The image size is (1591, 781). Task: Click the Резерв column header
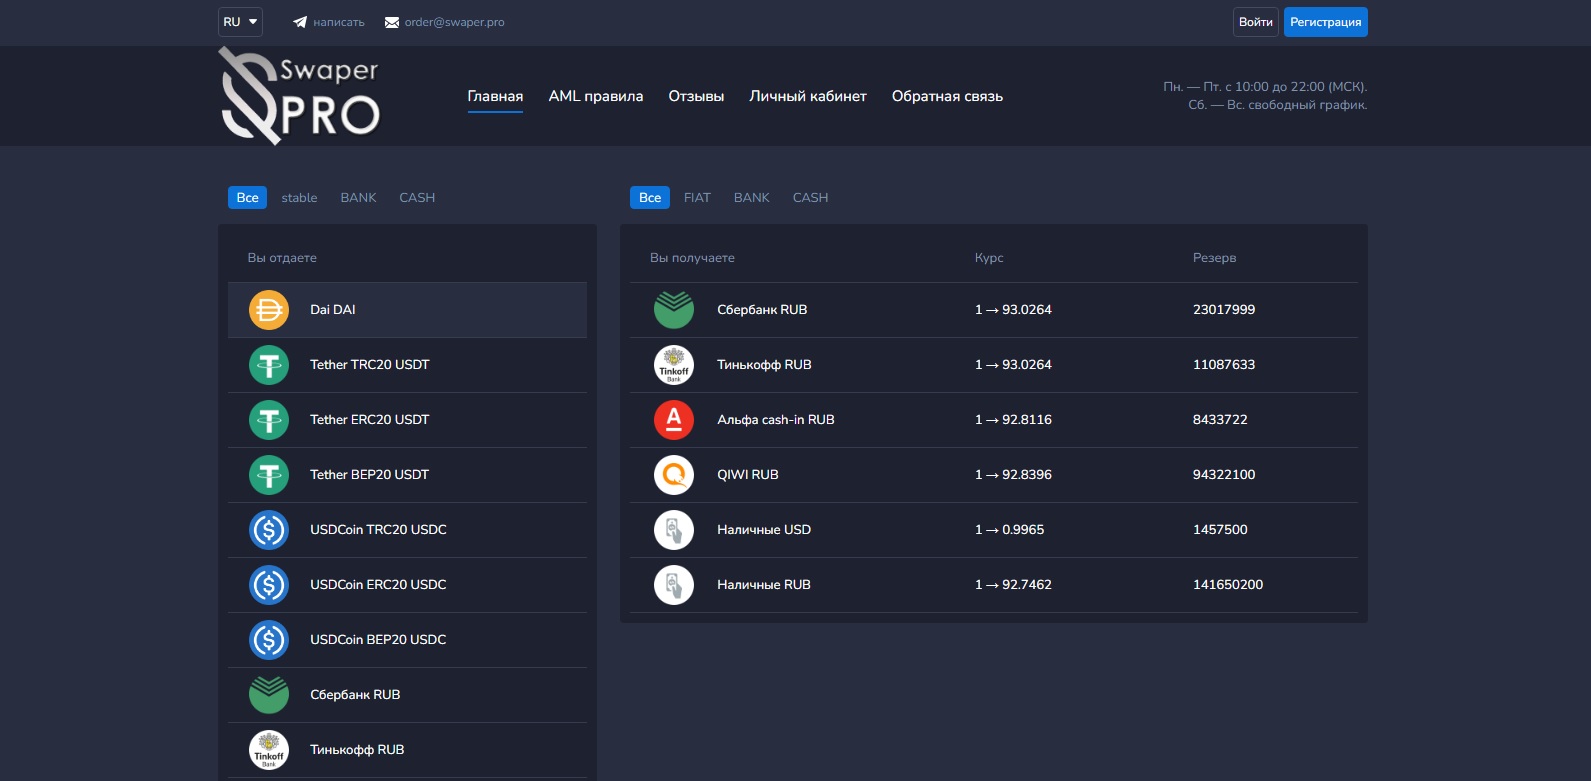point(1214,258)
